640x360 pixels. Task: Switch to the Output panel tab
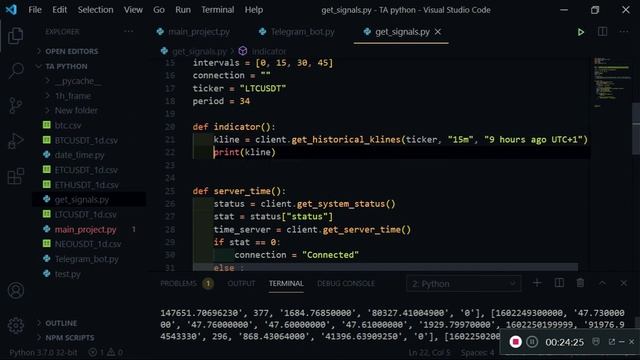pyautogui.click(x=241, y=283)
